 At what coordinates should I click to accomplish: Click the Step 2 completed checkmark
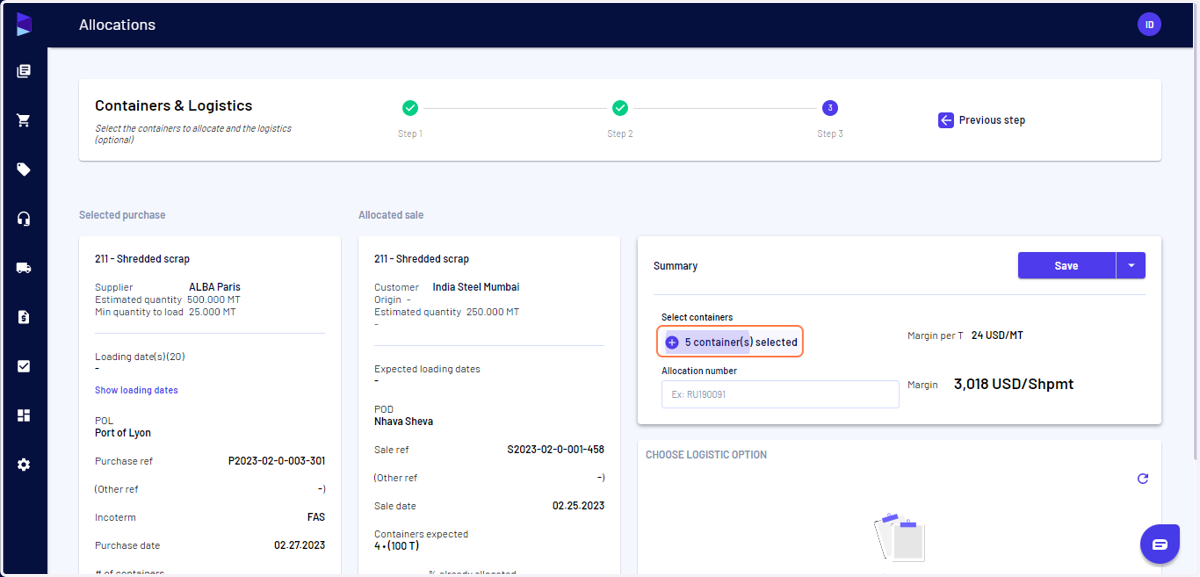pyautogui.click(x=620, y=108)
